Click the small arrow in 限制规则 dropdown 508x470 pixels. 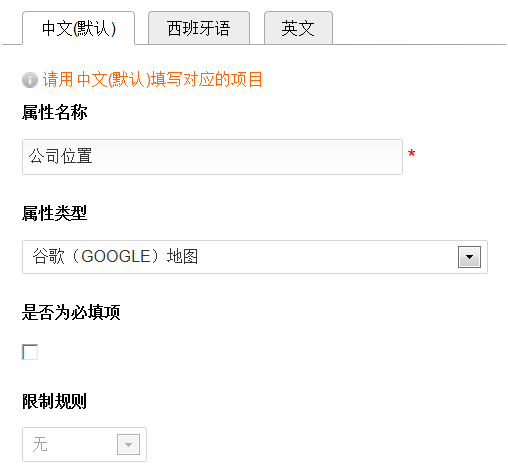[128, 444]
